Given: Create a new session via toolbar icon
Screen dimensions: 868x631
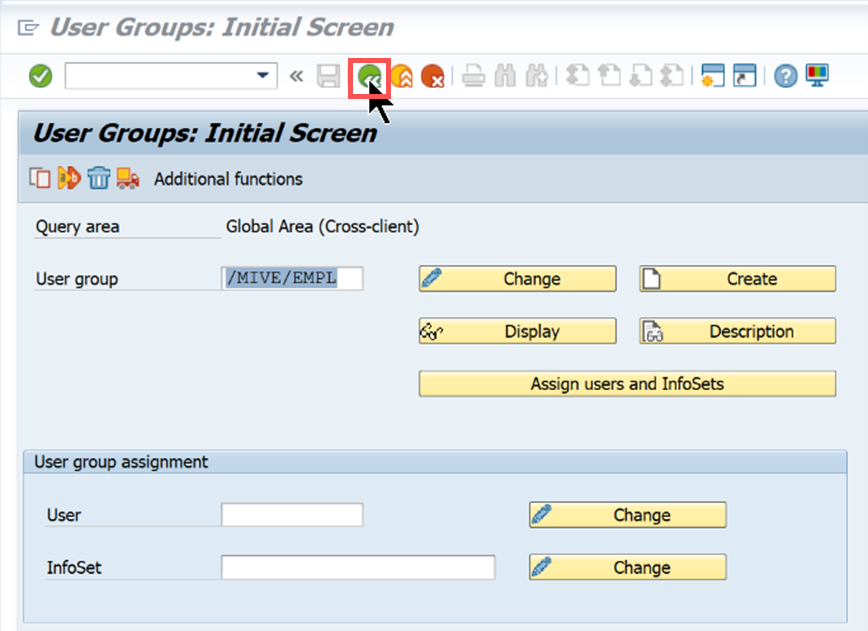Looking at the screenshot, I should [x=712, y=76].
